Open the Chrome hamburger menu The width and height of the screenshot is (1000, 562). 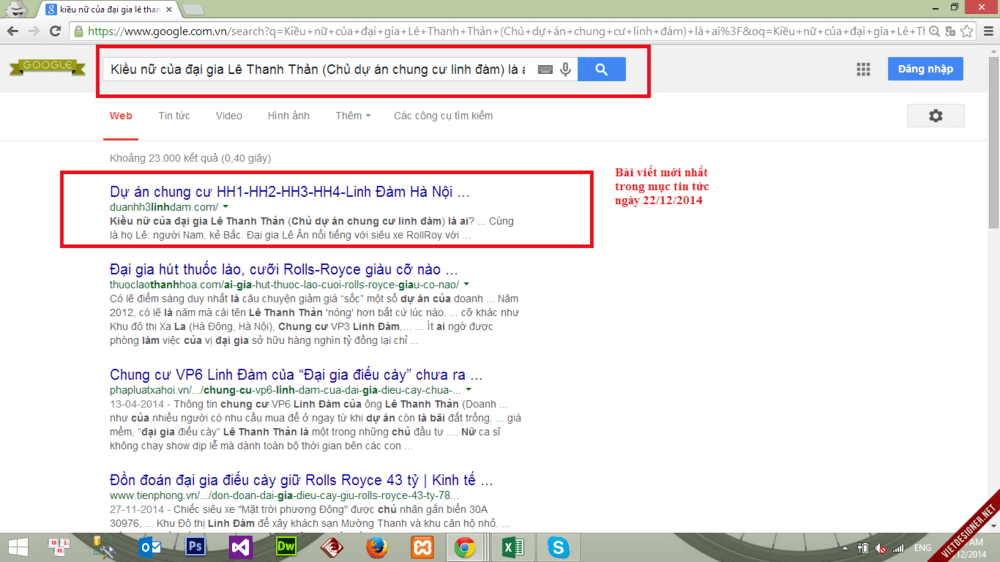(x=989, y=31)
